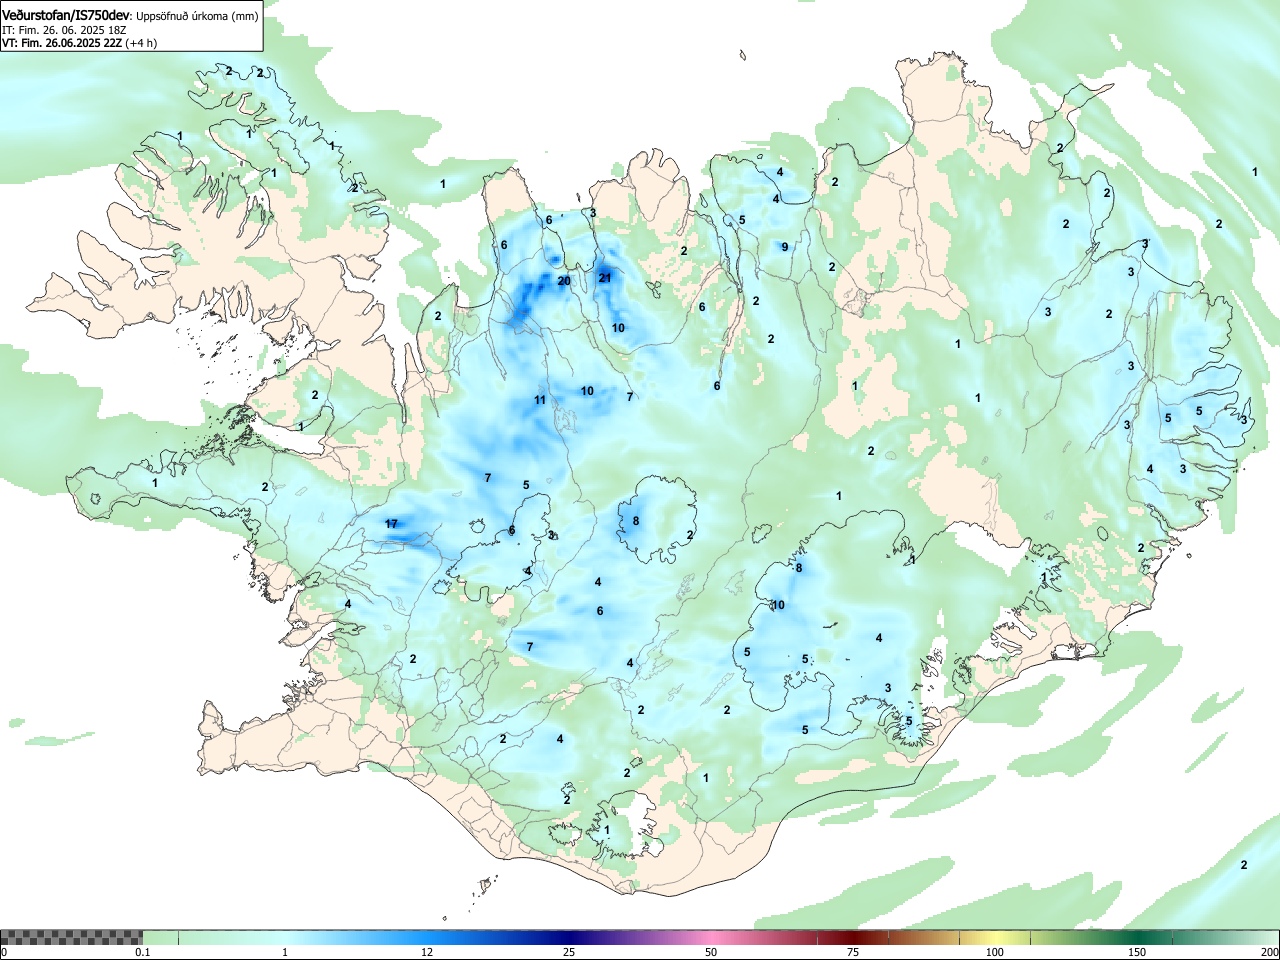Click the 150 tick label on color scale
The height and width of the screenshot is (960, 1280).
tap(1137, 952)
